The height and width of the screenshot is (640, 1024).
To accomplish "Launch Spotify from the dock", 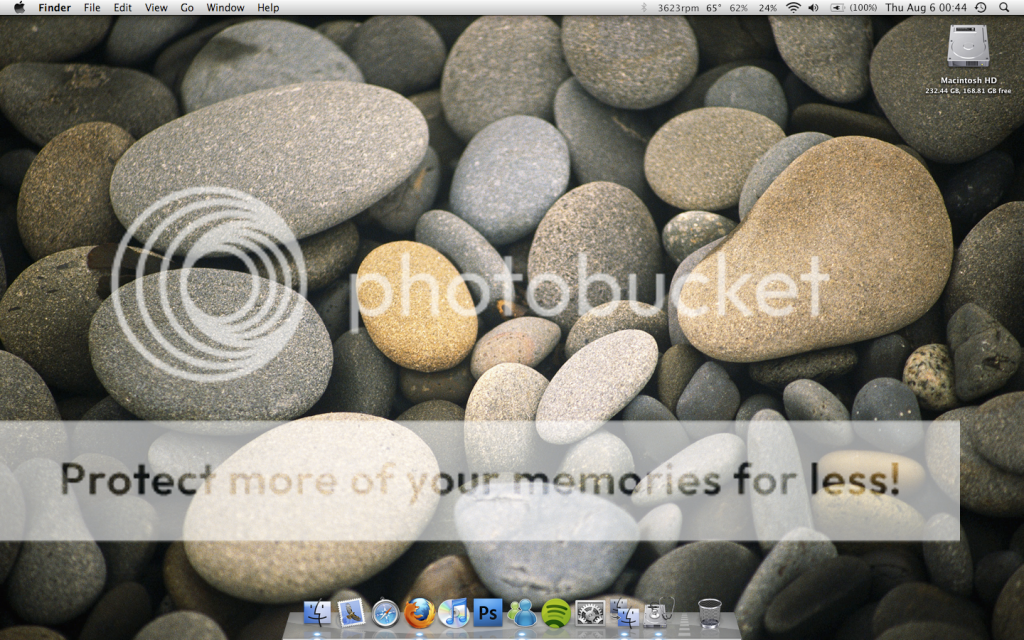I will point(556,611).
